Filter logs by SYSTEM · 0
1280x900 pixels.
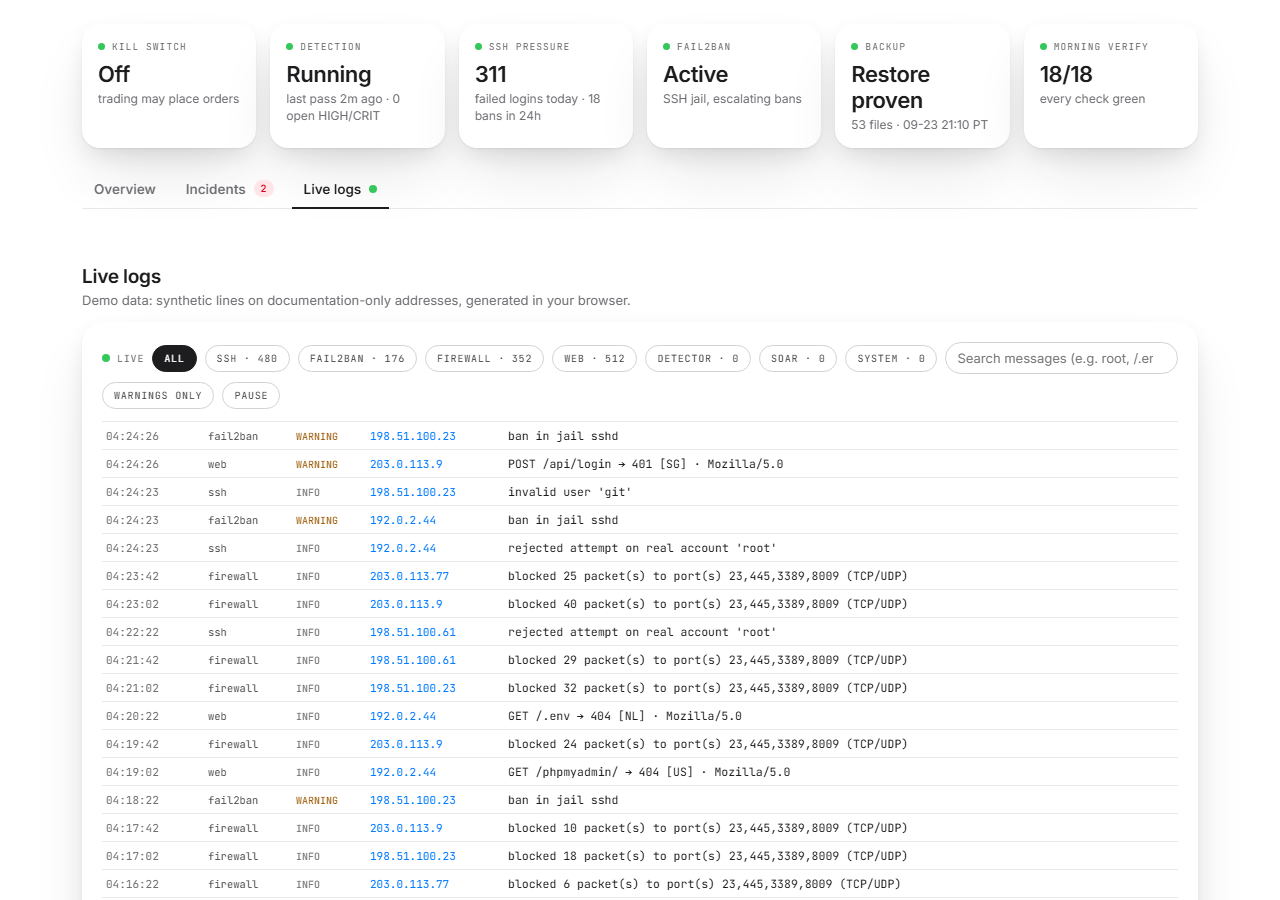coord(891,358)
